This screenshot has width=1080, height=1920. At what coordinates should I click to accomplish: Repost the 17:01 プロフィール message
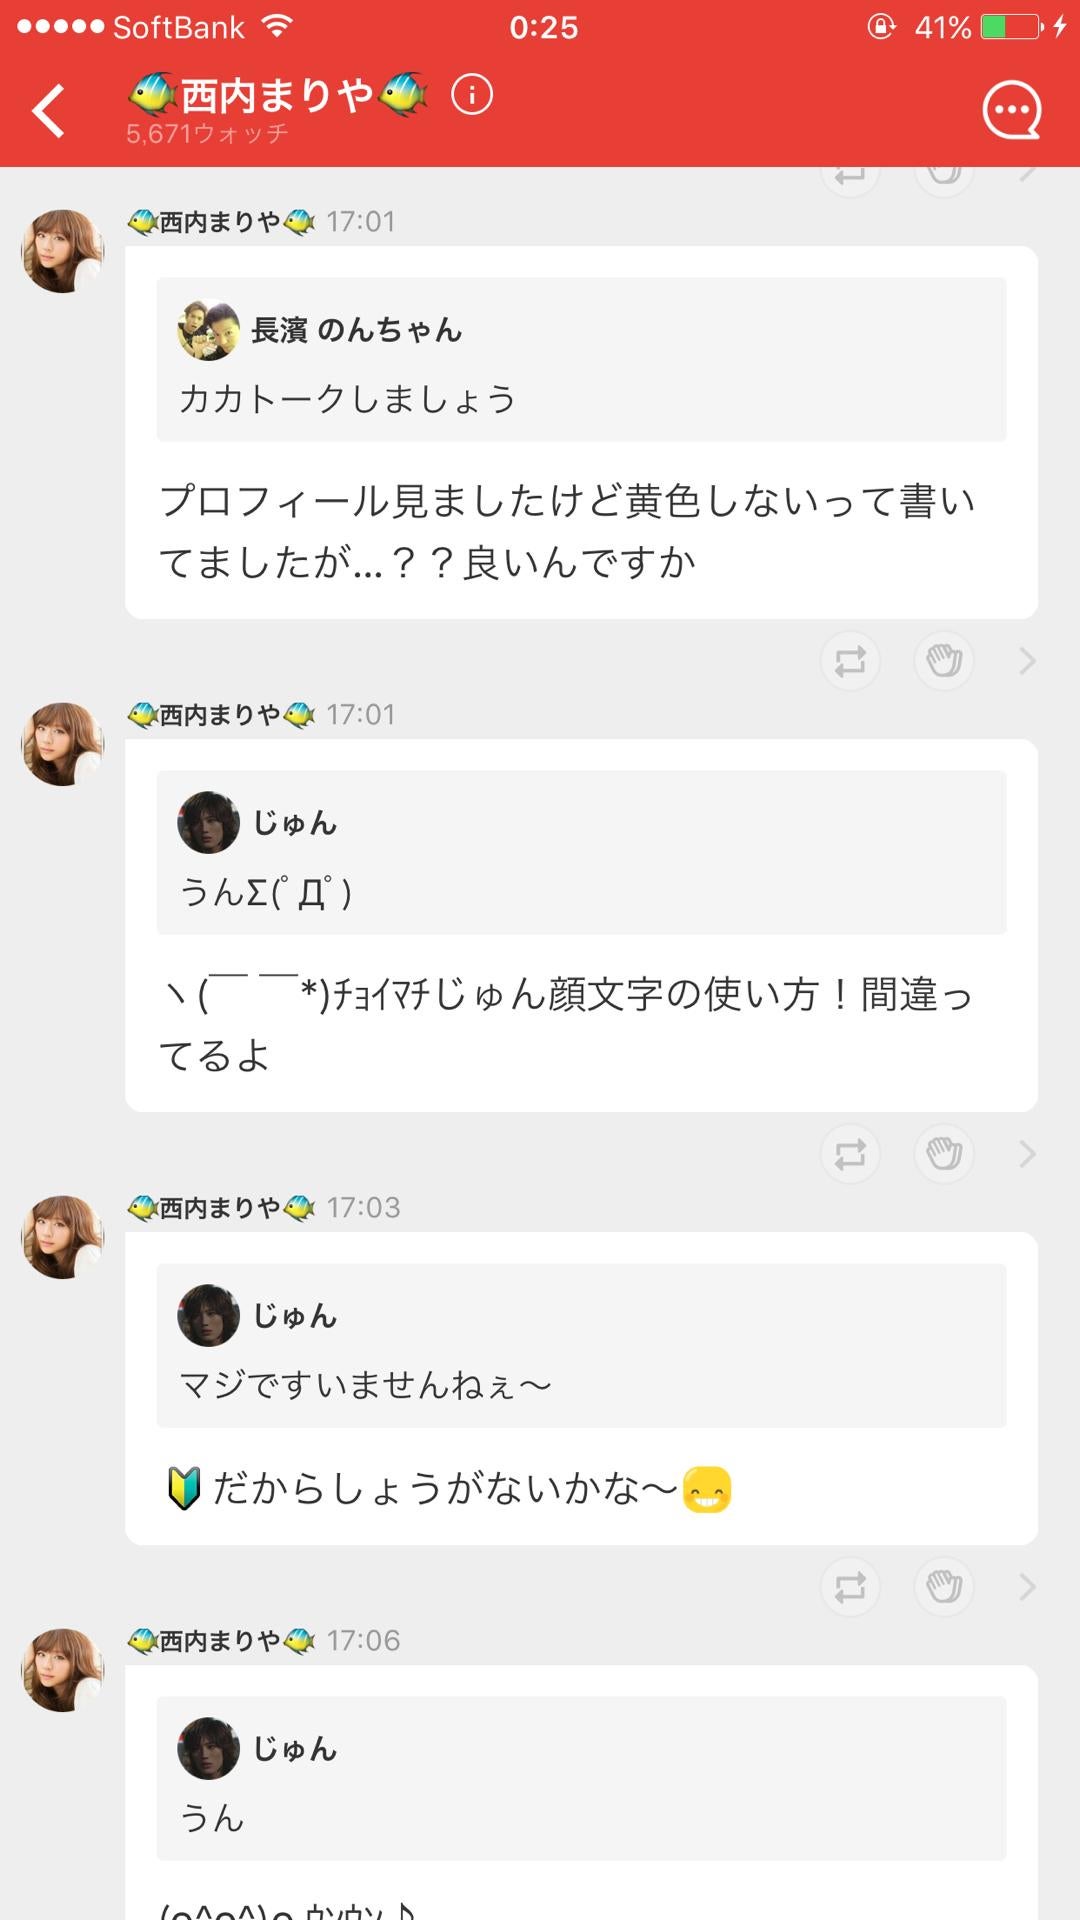(x=850, y=661)
